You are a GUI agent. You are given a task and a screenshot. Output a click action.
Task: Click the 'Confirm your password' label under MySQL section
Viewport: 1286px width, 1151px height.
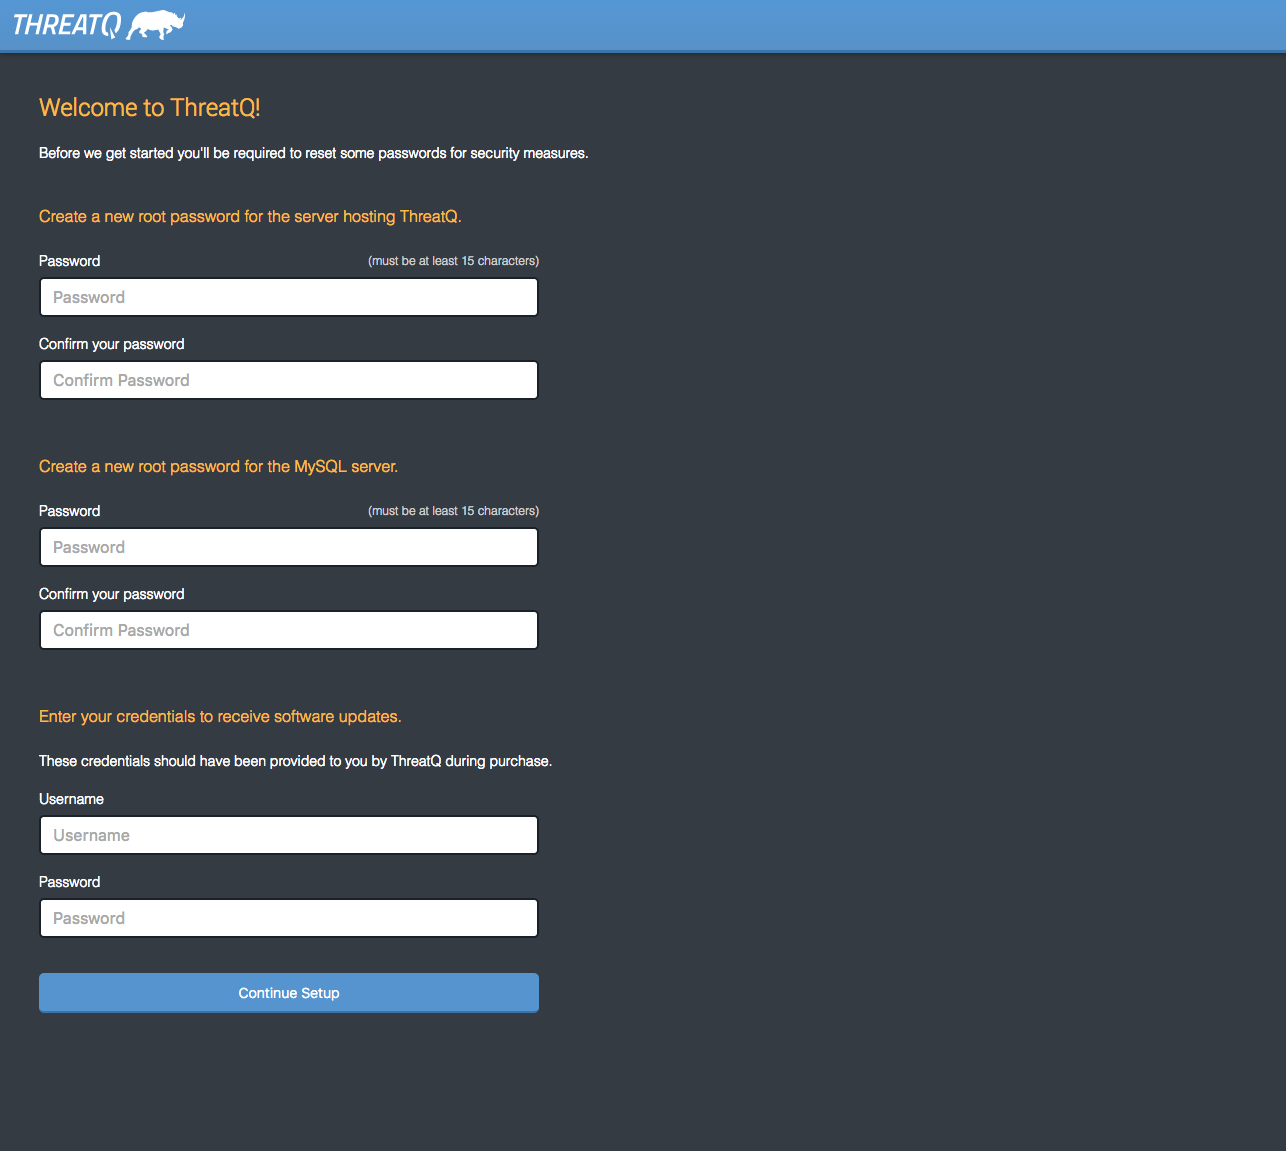[112, 594]
